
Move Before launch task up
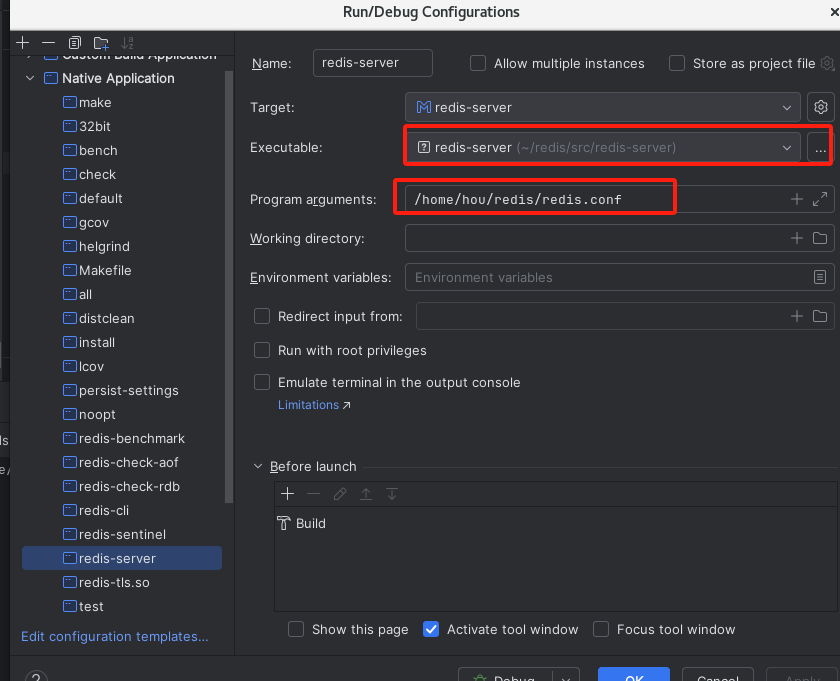pyautogui.click(x=366, y=493)
